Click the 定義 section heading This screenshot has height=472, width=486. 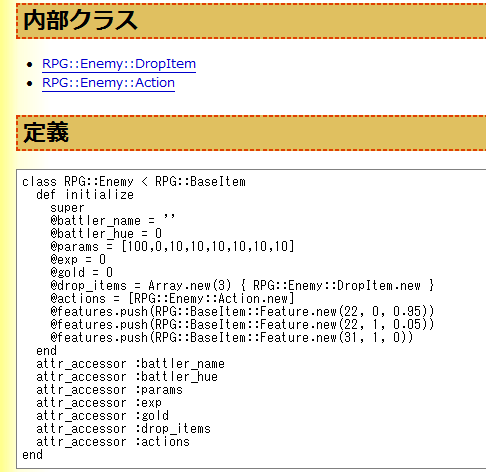click(46, 132)
